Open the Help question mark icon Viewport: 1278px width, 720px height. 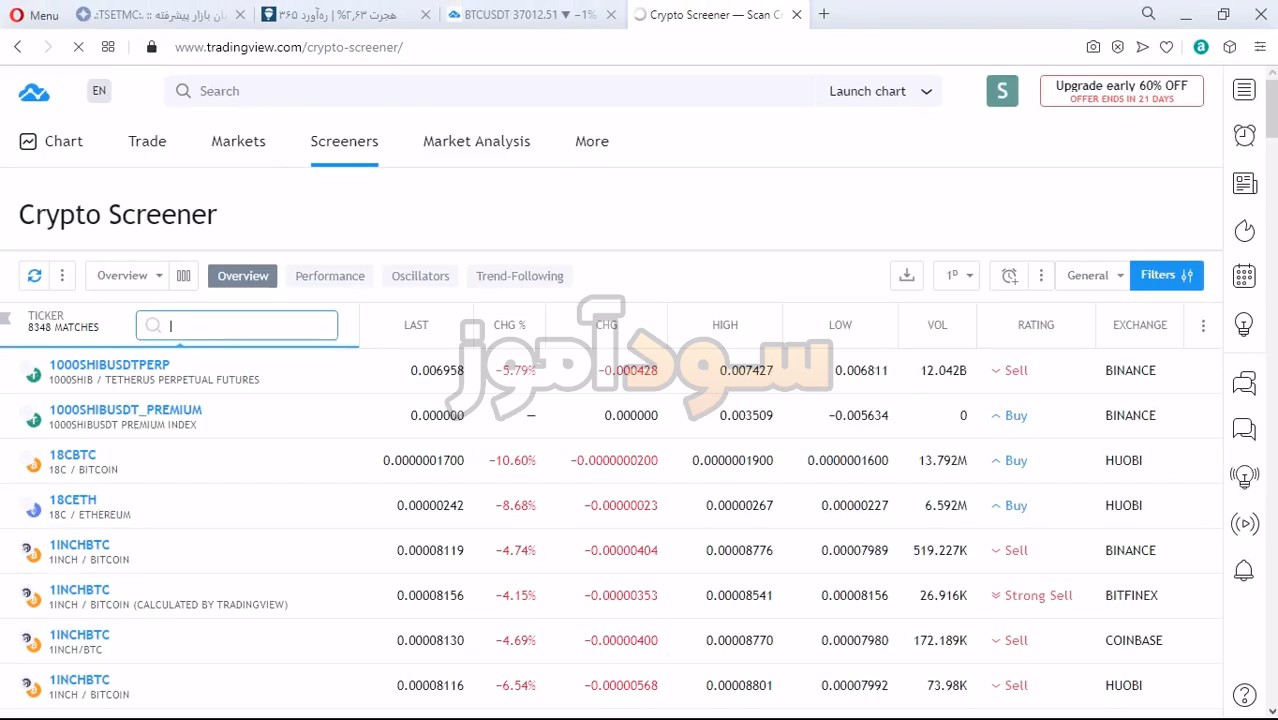point(1244,695)
